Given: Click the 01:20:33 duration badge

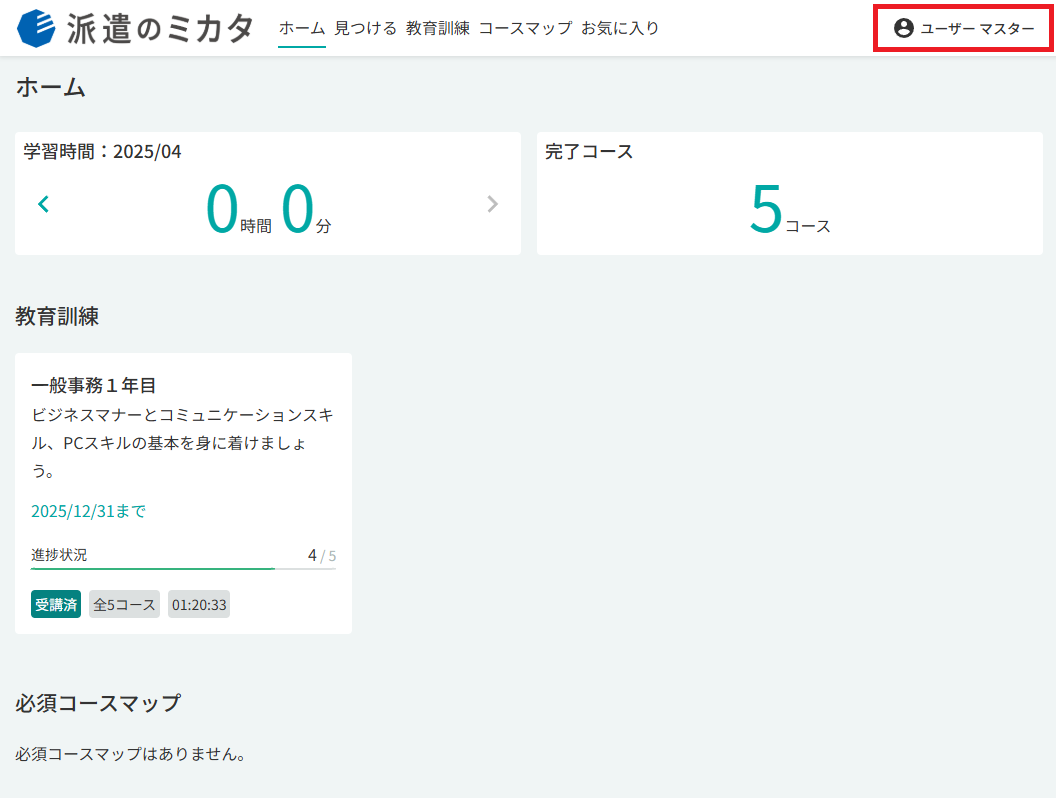Looking at the screenshot, I should tap(199, 604).
